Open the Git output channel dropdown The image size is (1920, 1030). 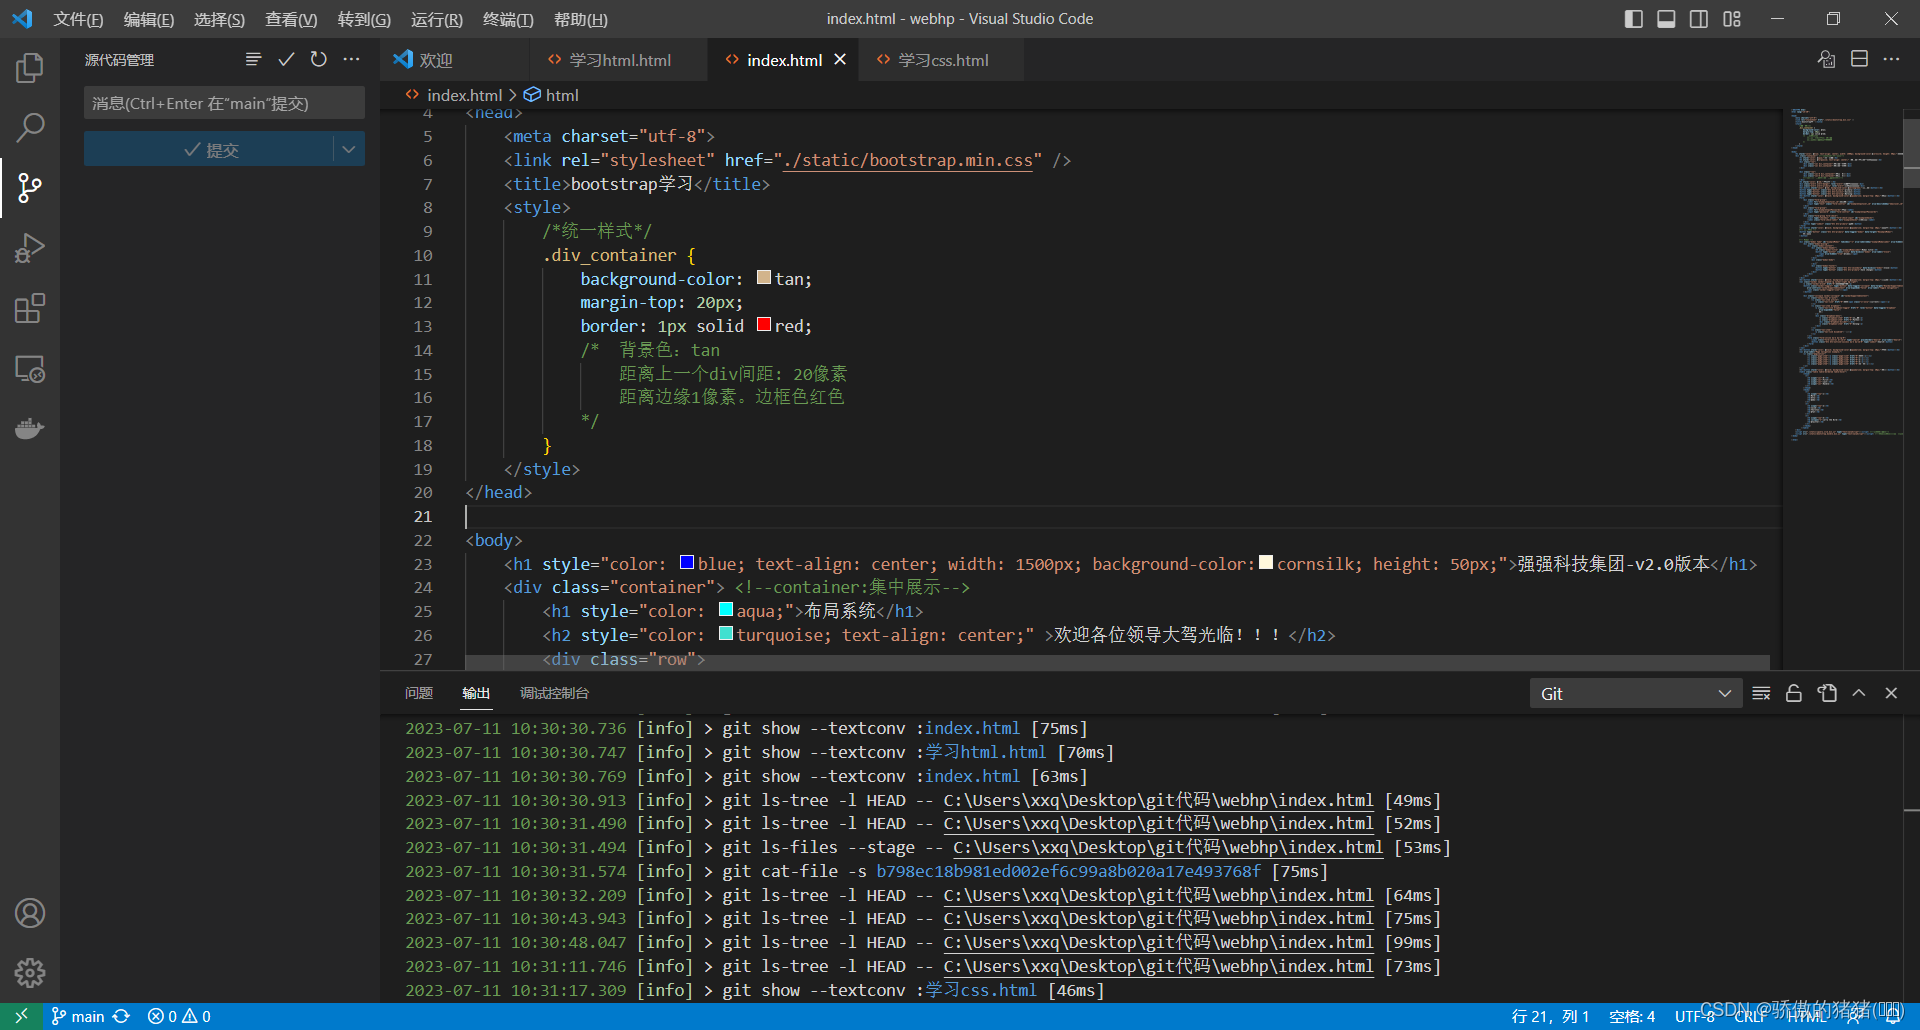click(x=1635, y=693)
